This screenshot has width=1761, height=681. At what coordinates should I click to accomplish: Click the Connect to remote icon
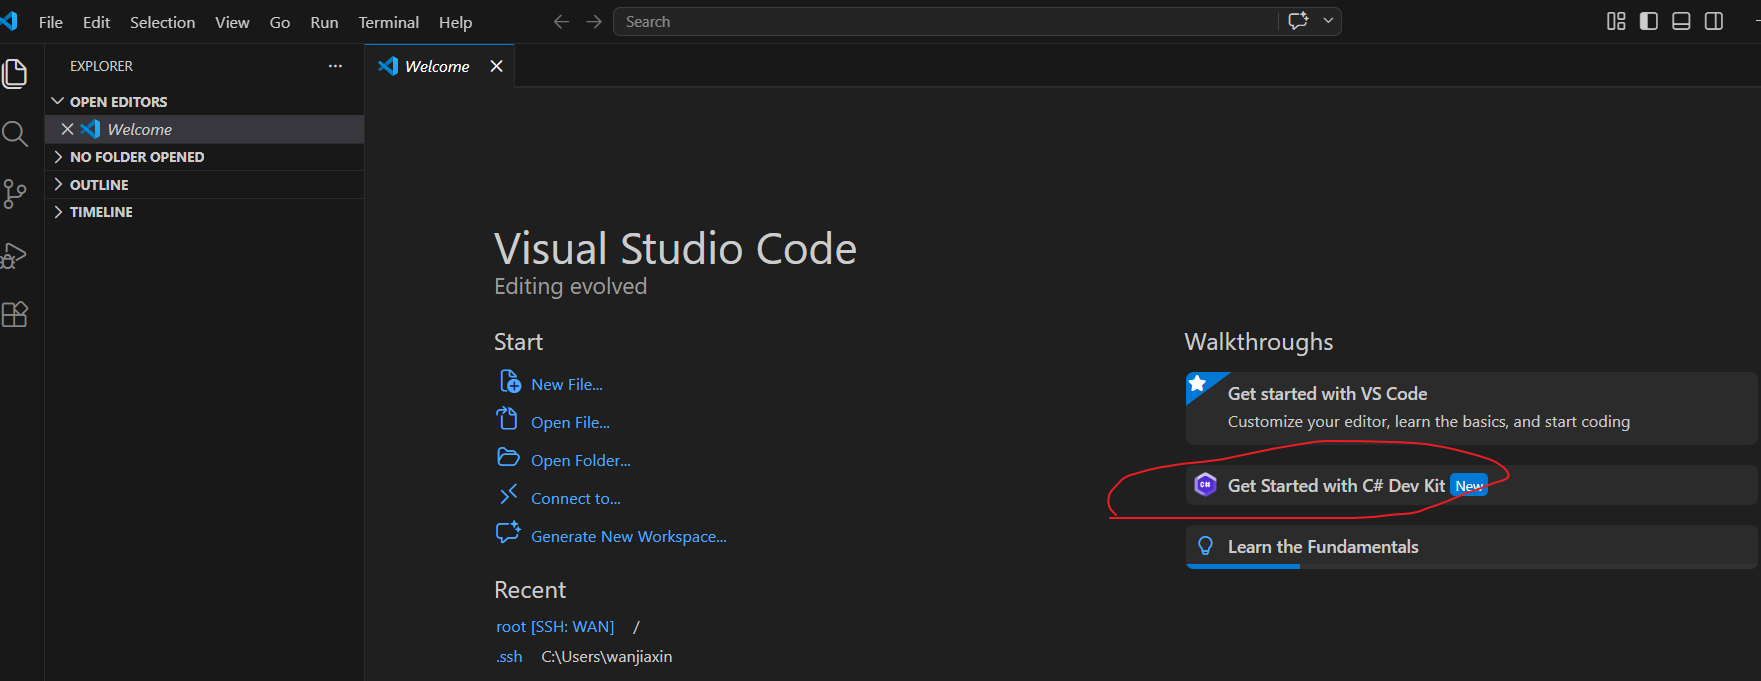point(508,494)
